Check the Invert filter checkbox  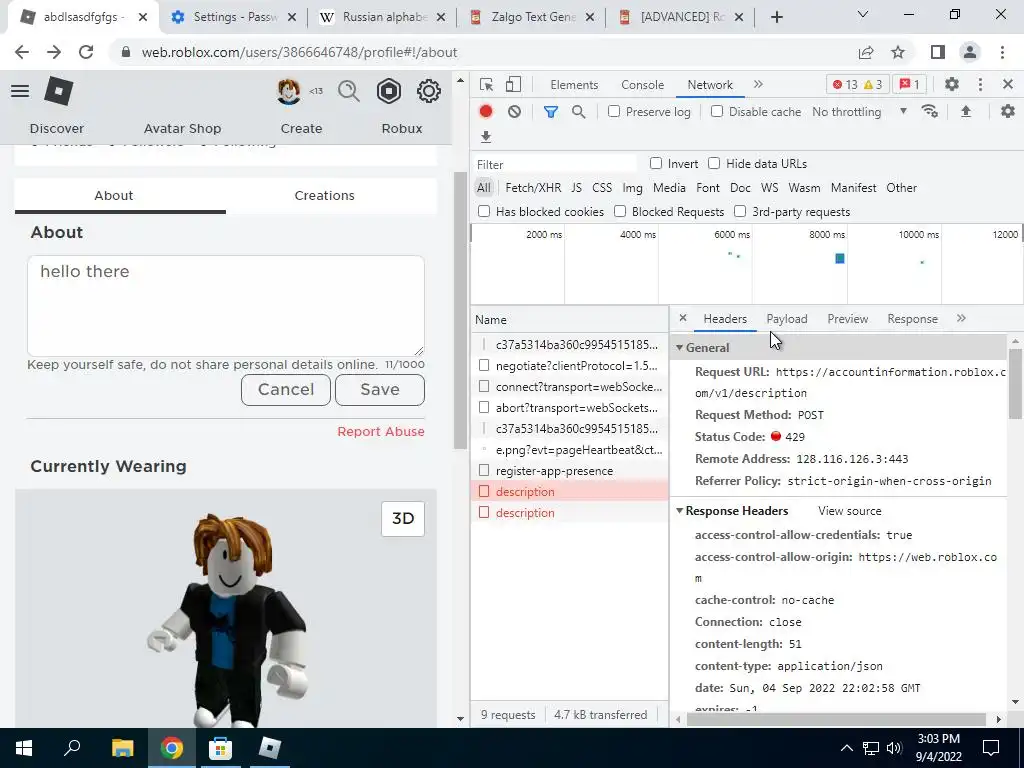(656, 163)
